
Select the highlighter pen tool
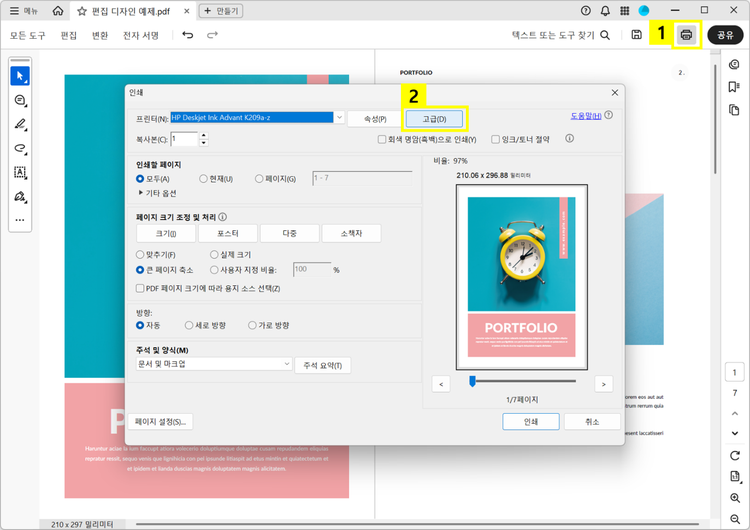20,124
